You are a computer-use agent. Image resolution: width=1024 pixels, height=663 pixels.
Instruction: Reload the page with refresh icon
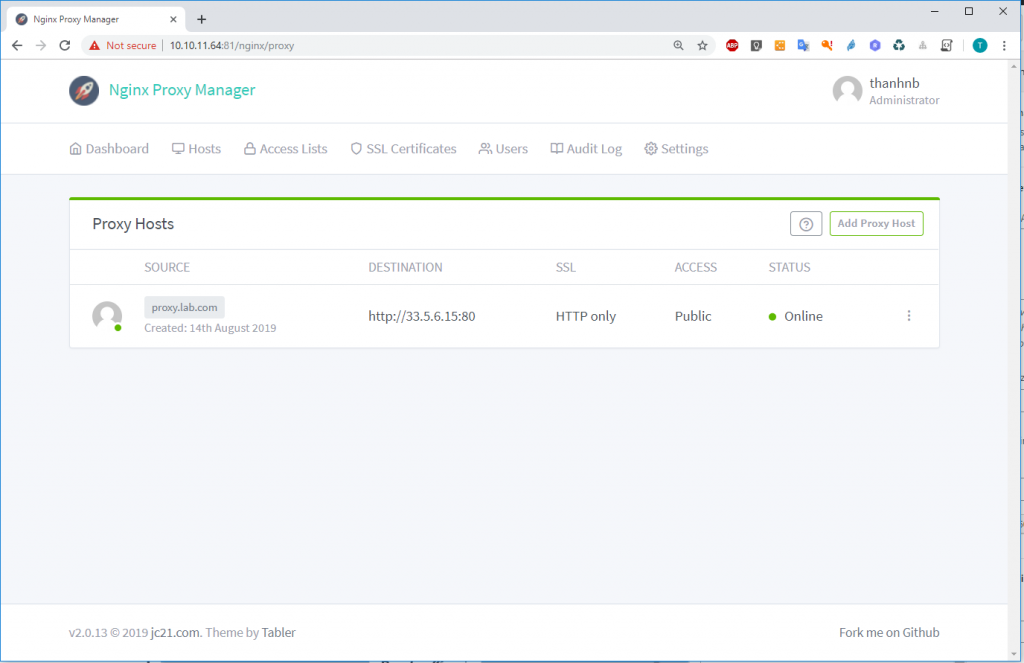[x=65, y=45]
